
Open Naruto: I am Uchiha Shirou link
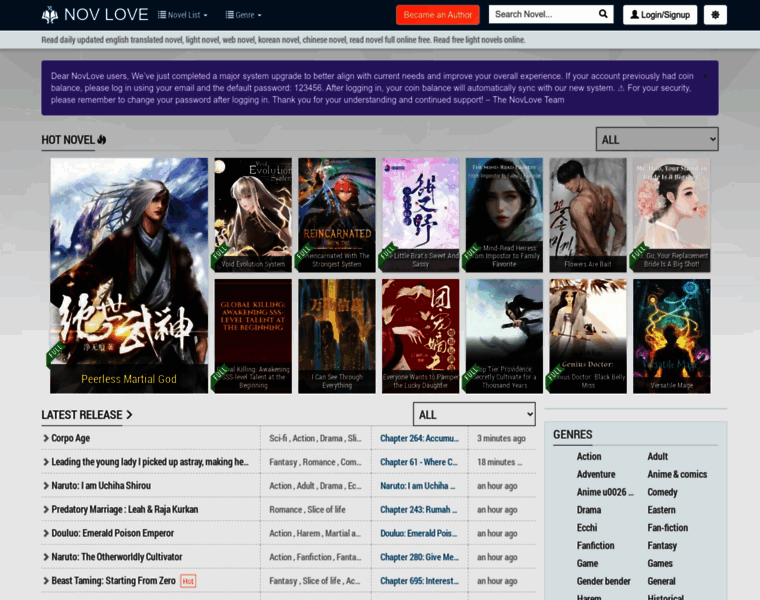tap(101, 486)
